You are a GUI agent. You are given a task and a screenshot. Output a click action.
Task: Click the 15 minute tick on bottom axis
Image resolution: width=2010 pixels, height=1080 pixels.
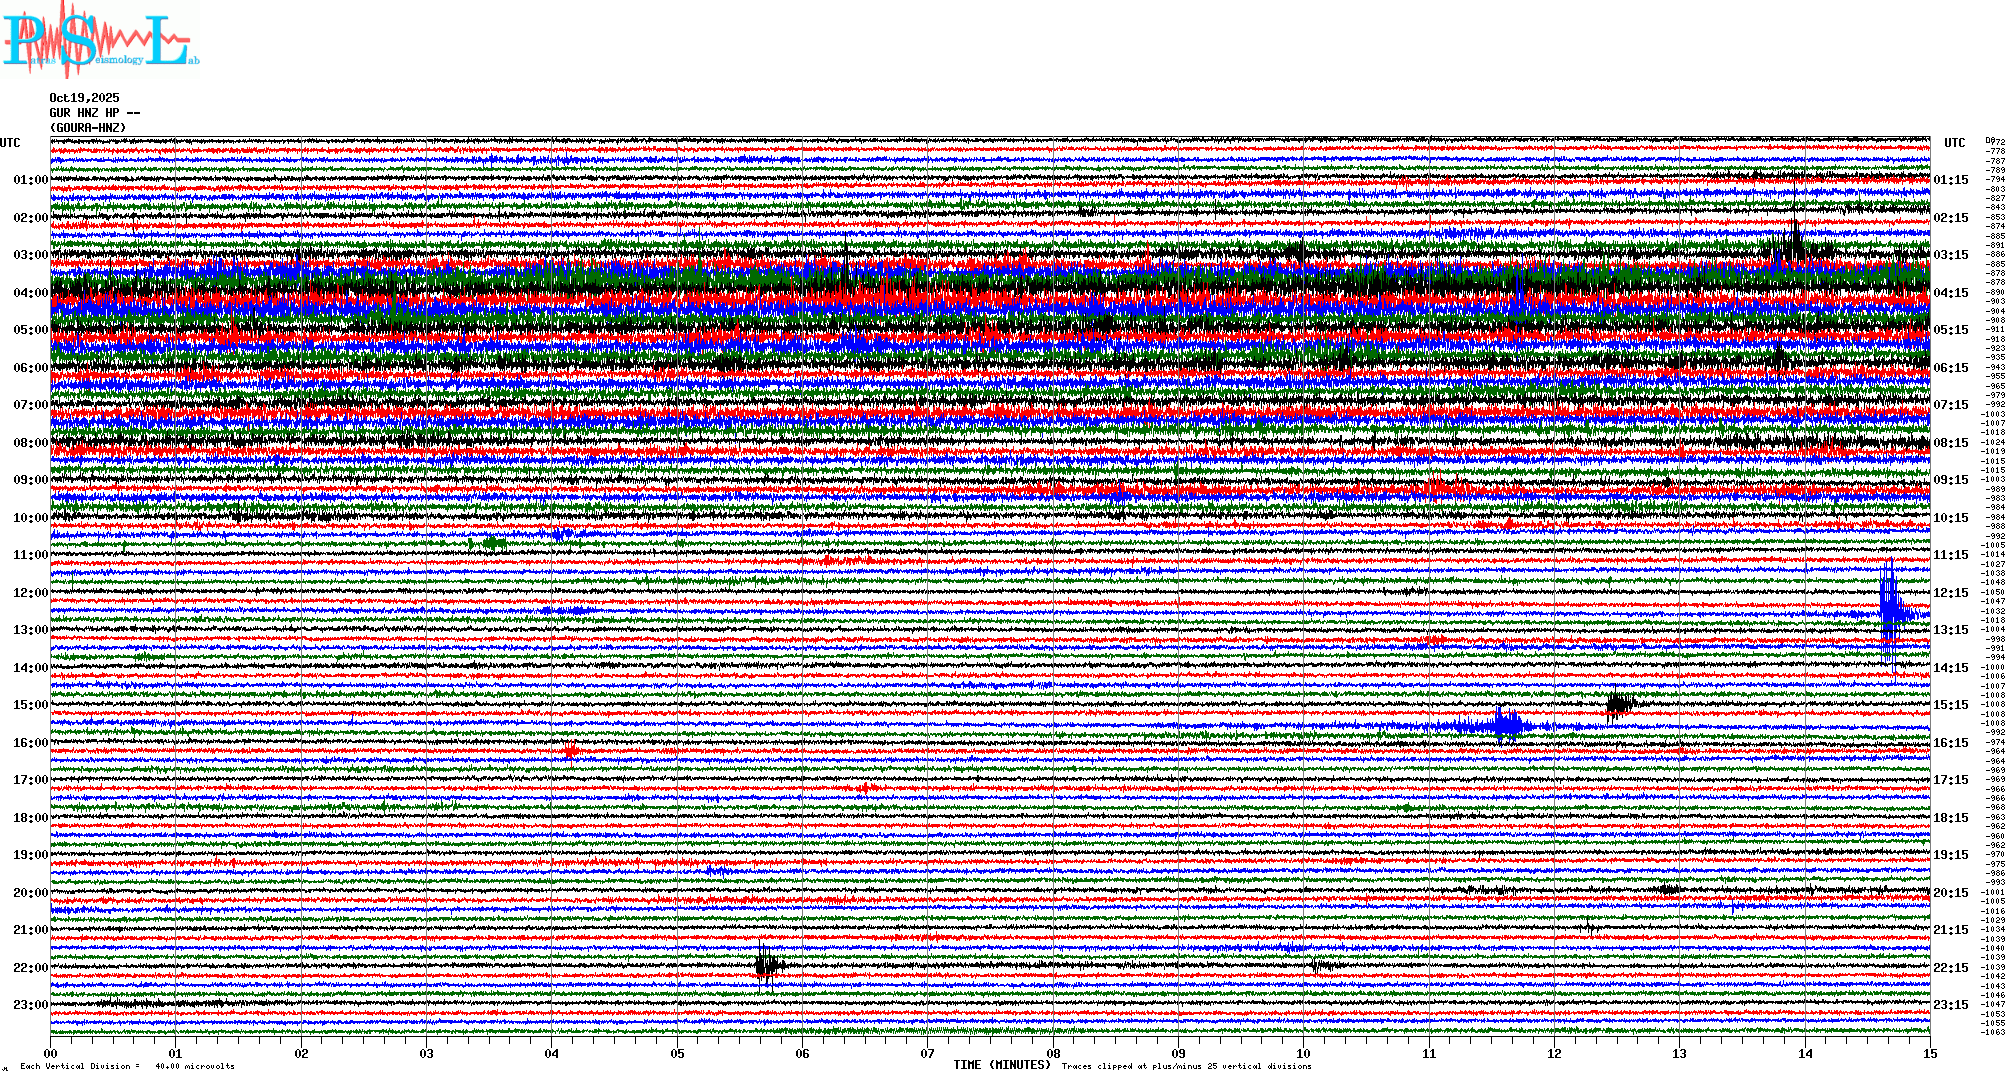pyautogui.click(x=1929, y=1053)
